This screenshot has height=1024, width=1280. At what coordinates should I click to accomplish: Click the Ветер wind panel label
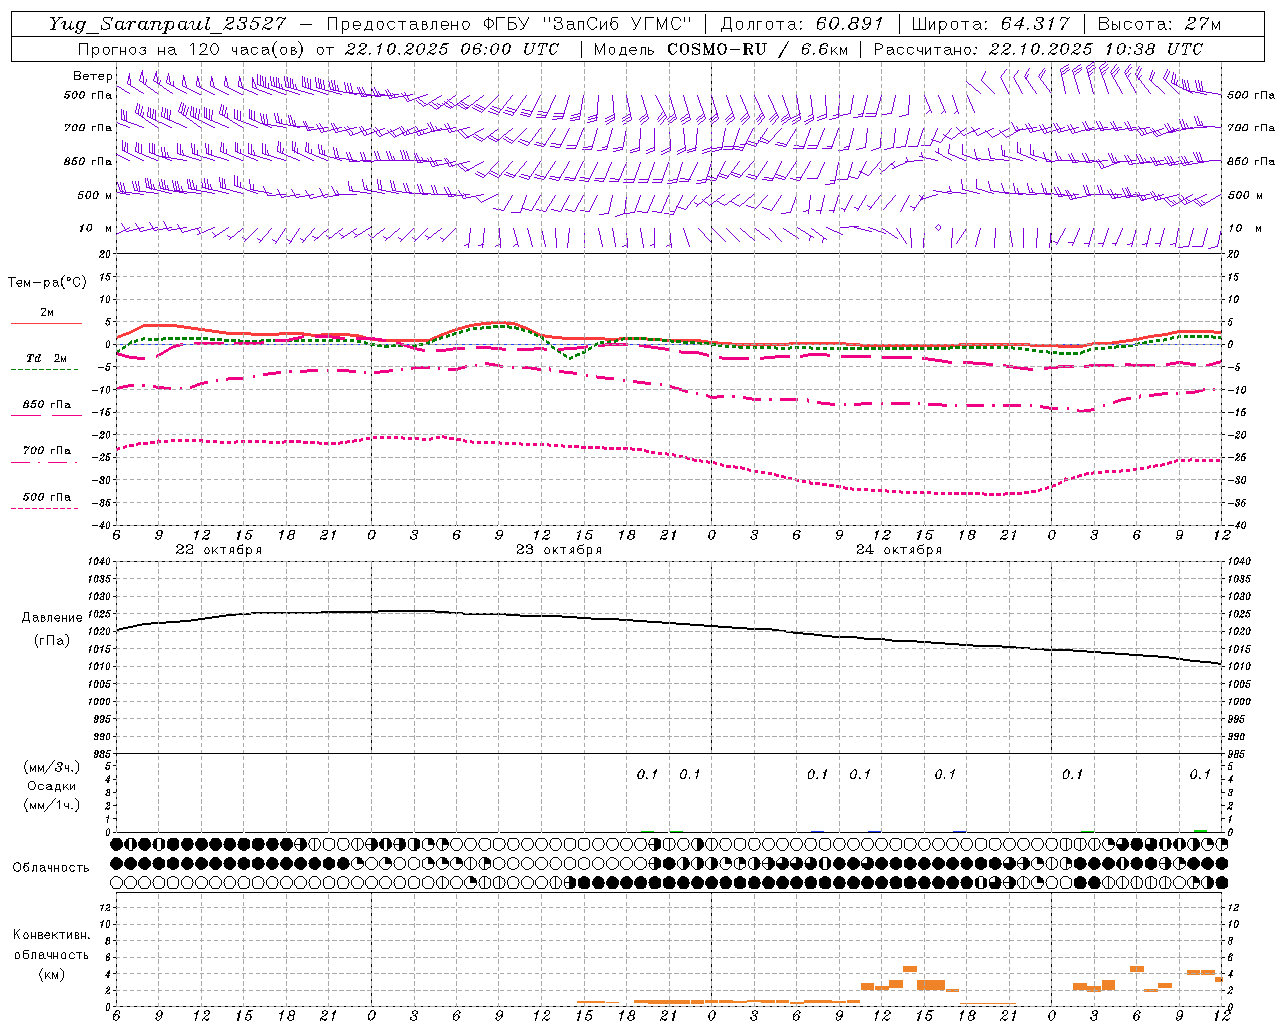(92, 76)
